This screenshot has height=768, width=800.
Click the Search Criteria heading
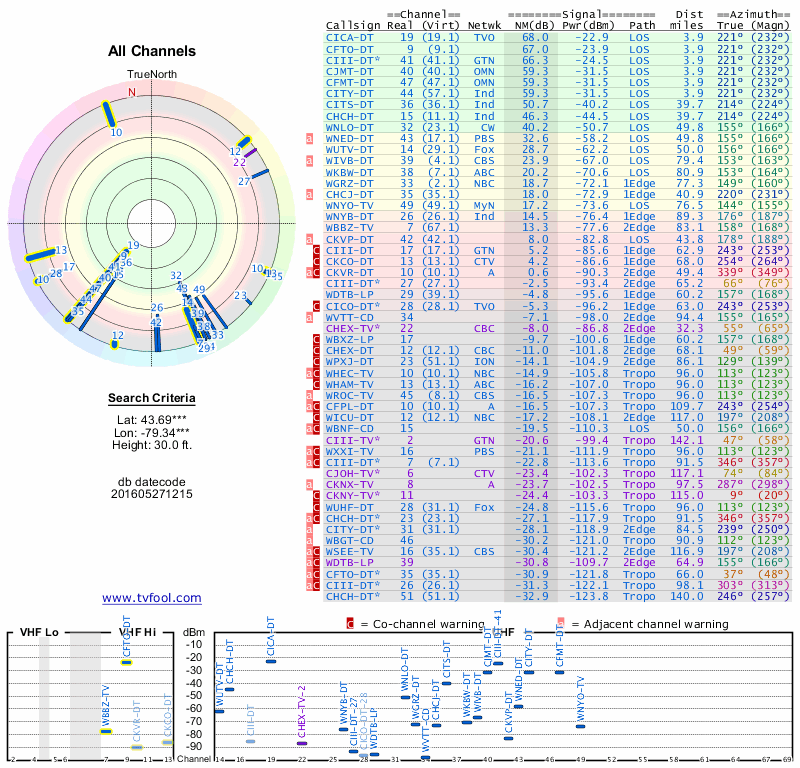point(151,399)
